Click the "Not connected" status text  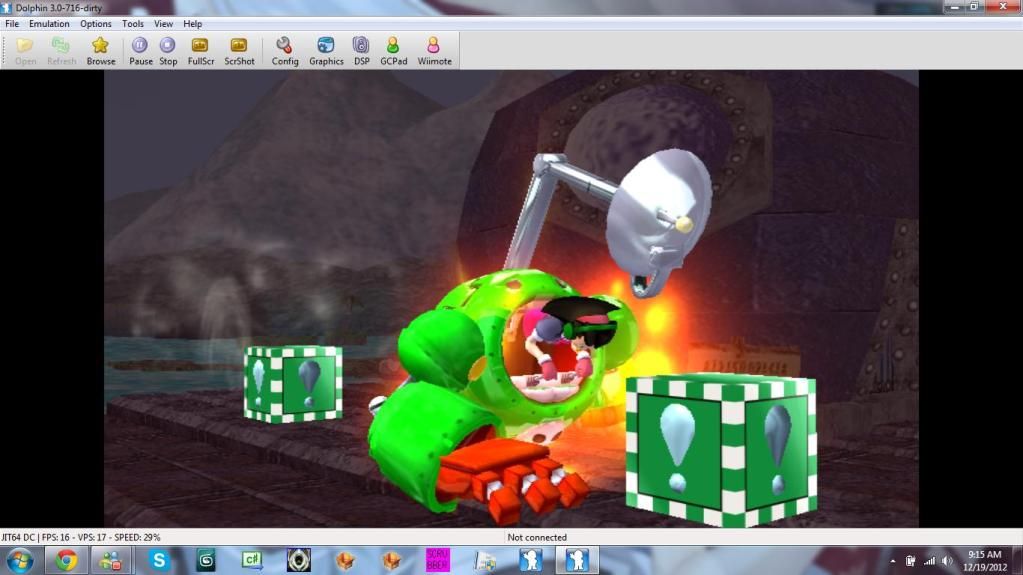(x=537, y=537)
